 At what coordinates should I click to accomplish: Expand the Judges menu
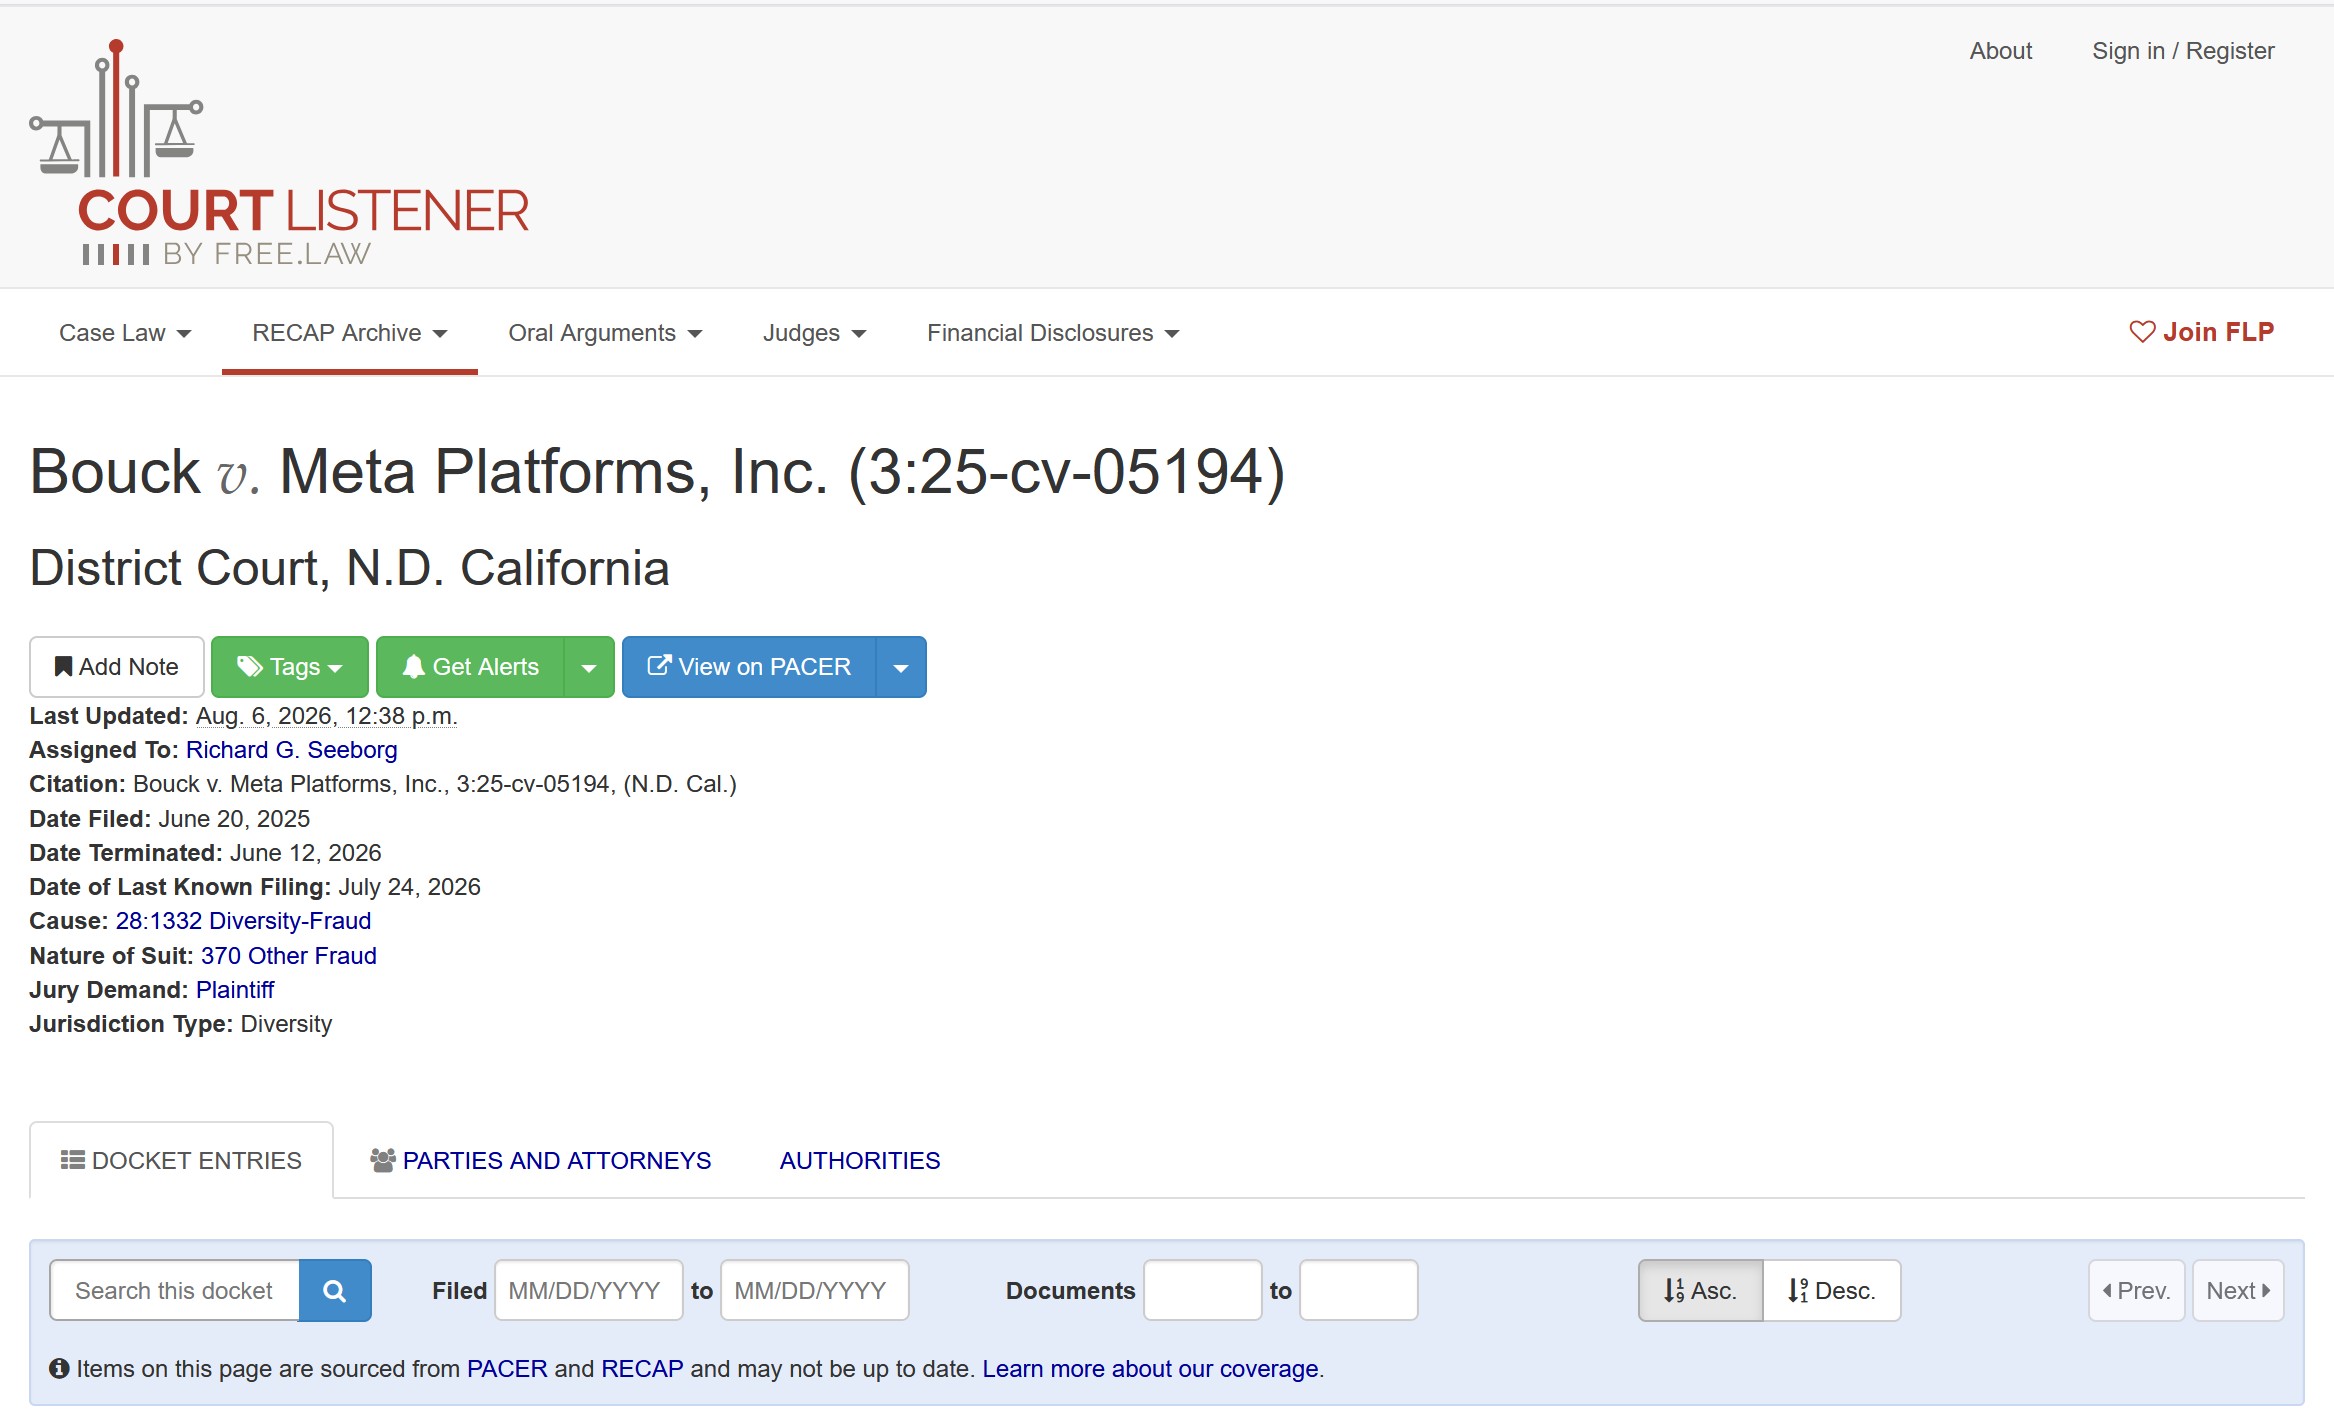pyautogui.click(x=814, y=333)
